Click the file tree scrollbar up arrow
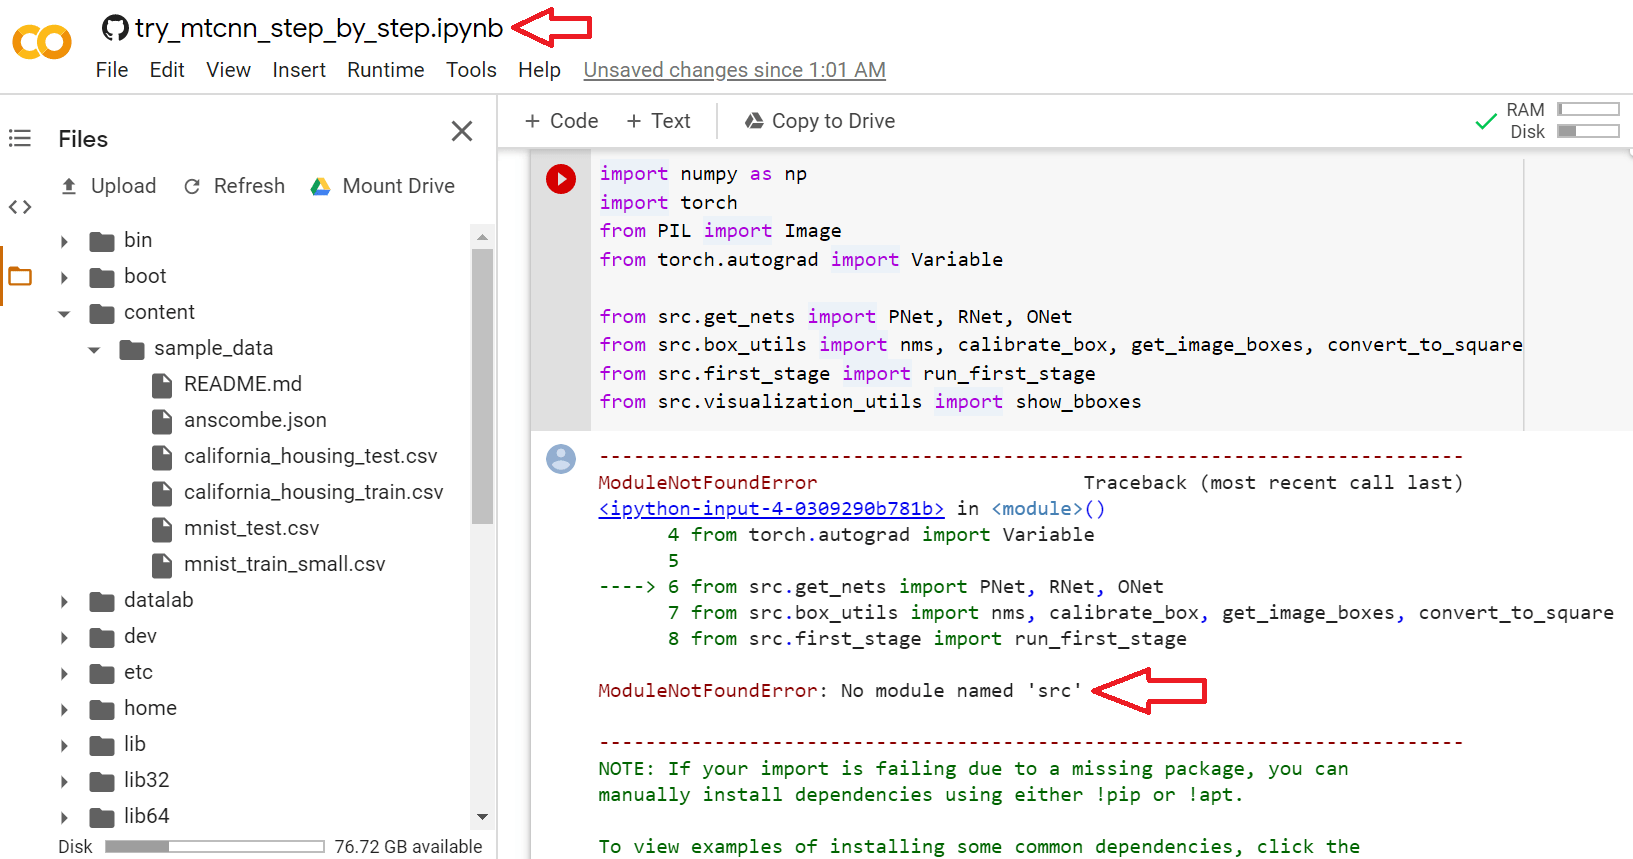Viewport: 1633px width, 859px height. [482, 237]
